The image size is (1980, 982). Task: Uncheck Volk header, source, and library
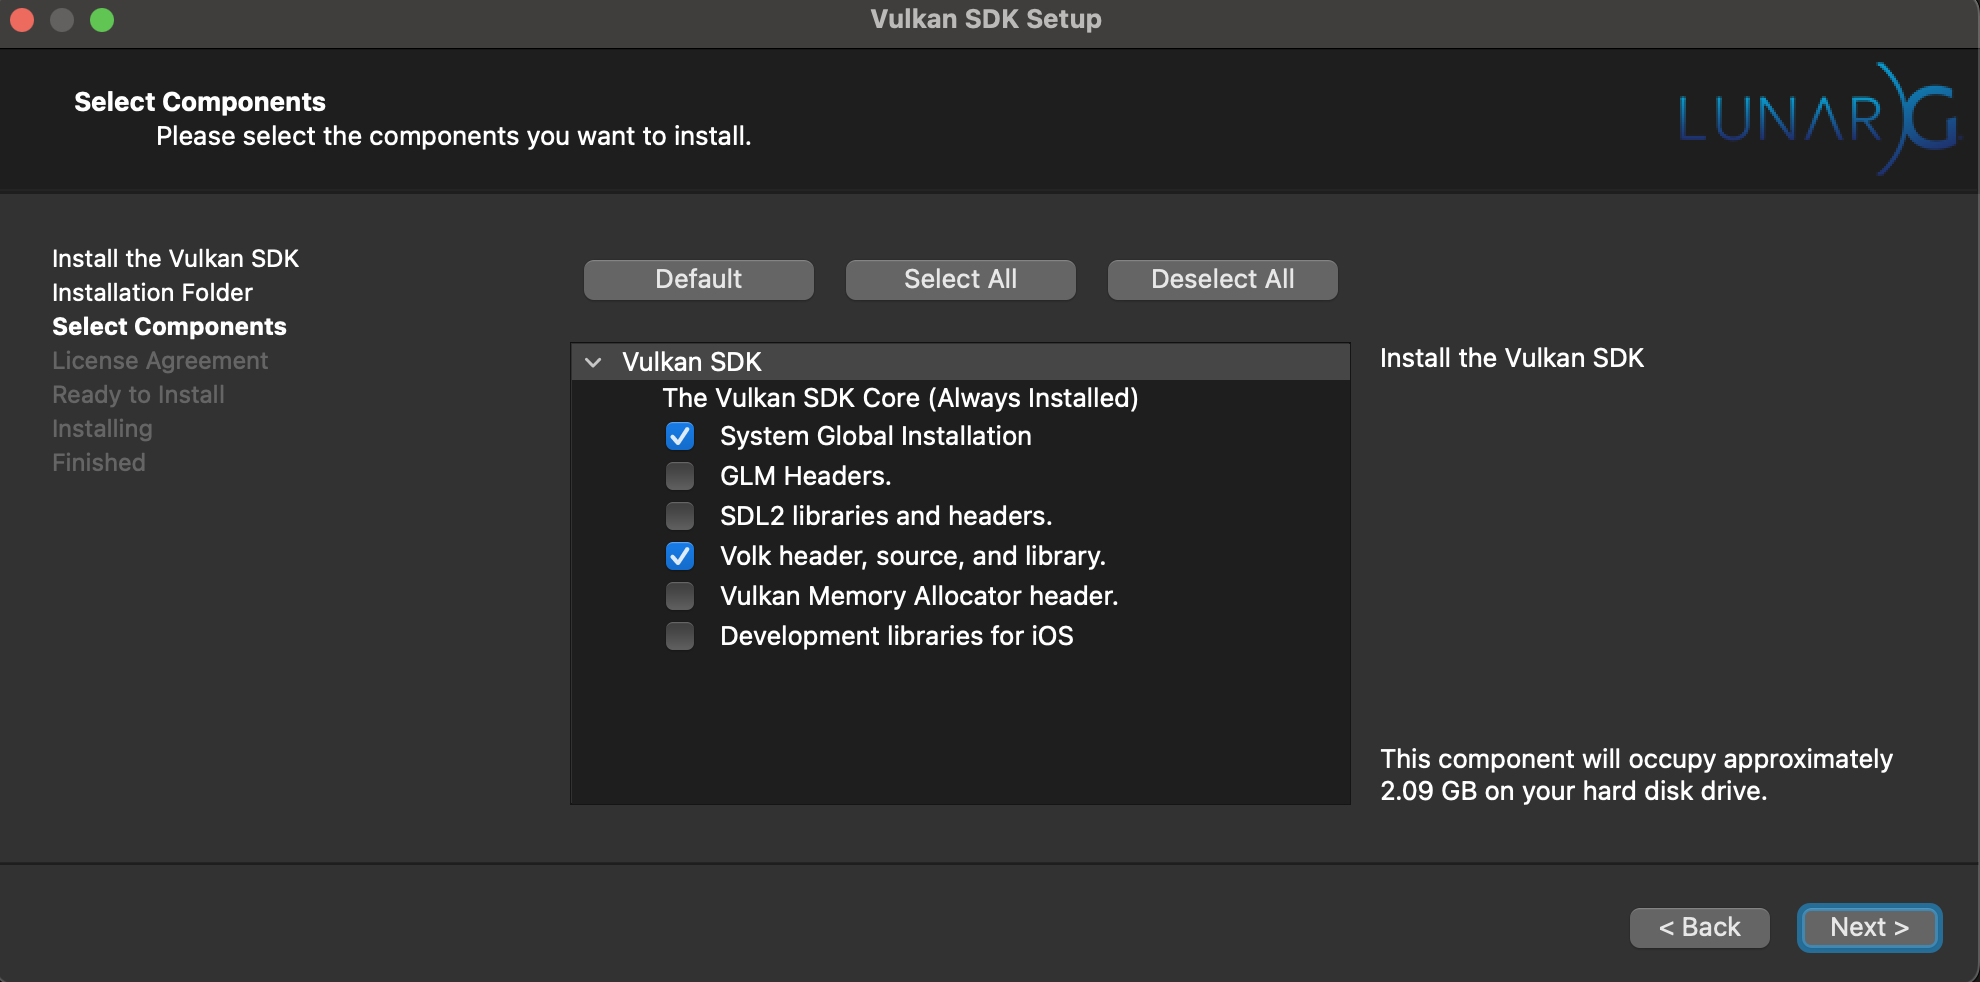tap(680, 556)
